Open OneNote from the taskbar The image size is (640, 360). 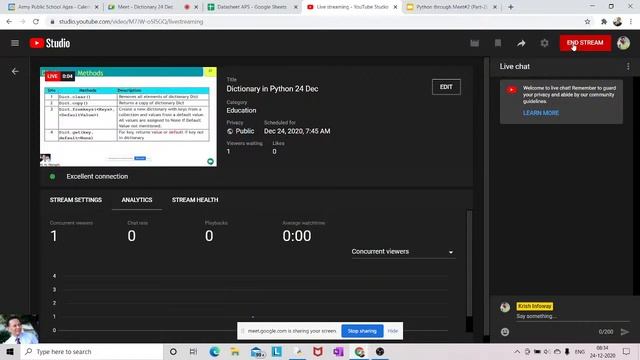[338, 351]
